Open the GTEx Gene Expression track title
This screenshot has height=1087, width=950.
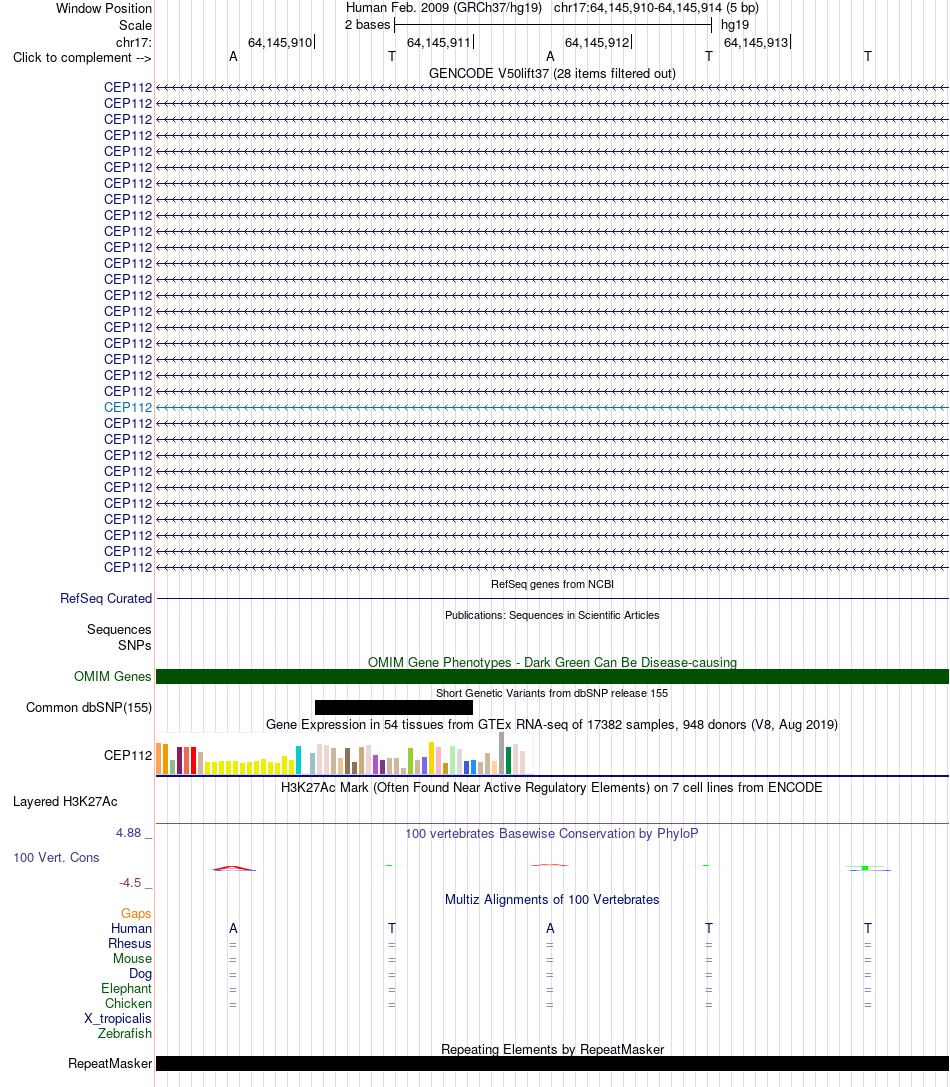pyautogui.click(x=552, y=724)
